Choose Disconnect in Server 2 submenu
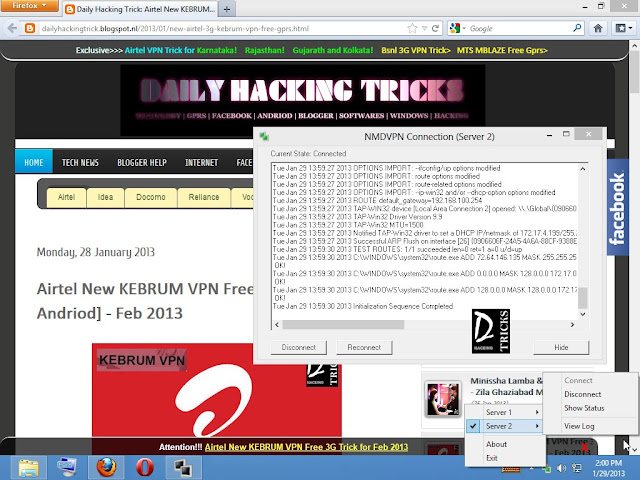The height and width of the screenshot is (480, 640). click(x=582, y=394)
